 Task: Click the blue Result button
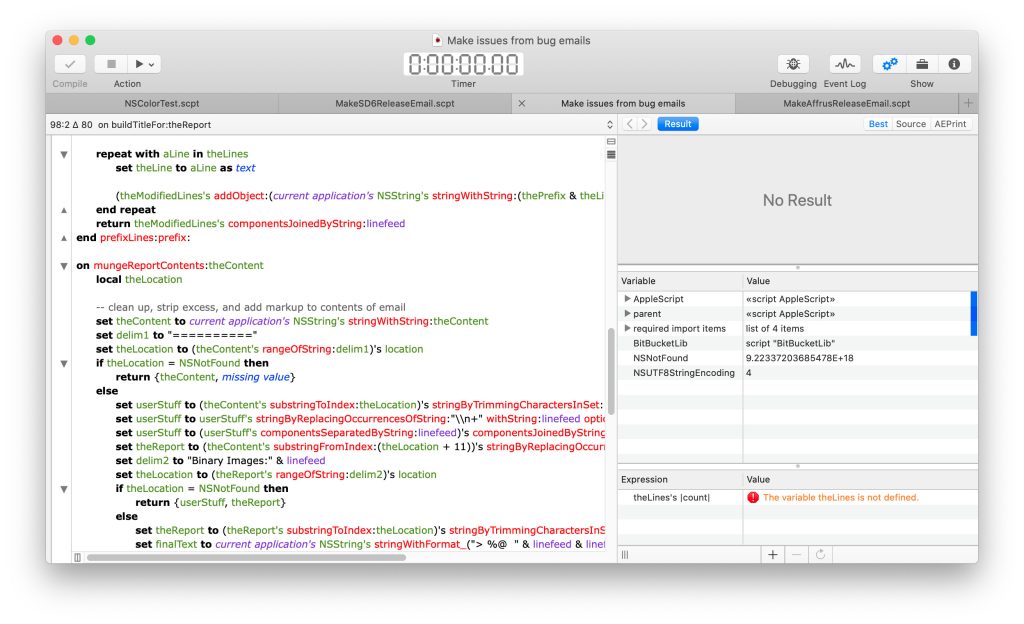click(678, 124)
